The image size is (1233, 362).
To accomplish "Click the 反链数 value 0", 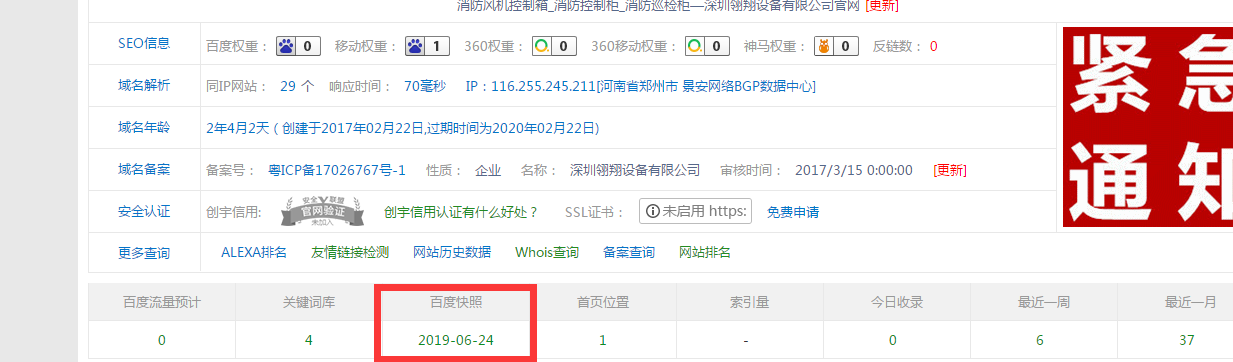I will (x=933, y=46).
